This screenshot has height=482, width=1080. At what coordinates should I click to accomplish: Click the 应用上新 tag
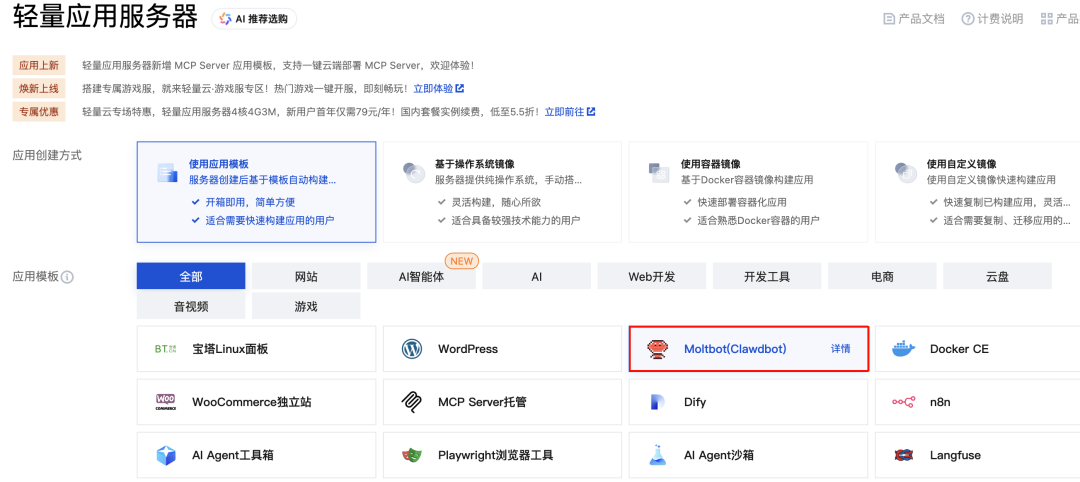pos(39,65)
